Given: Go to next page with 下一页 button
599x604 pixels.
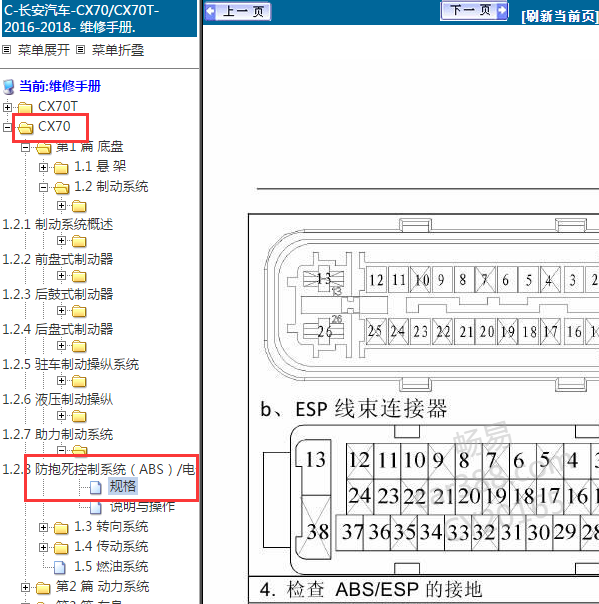Looking at the screenshot, I should 474,10.
